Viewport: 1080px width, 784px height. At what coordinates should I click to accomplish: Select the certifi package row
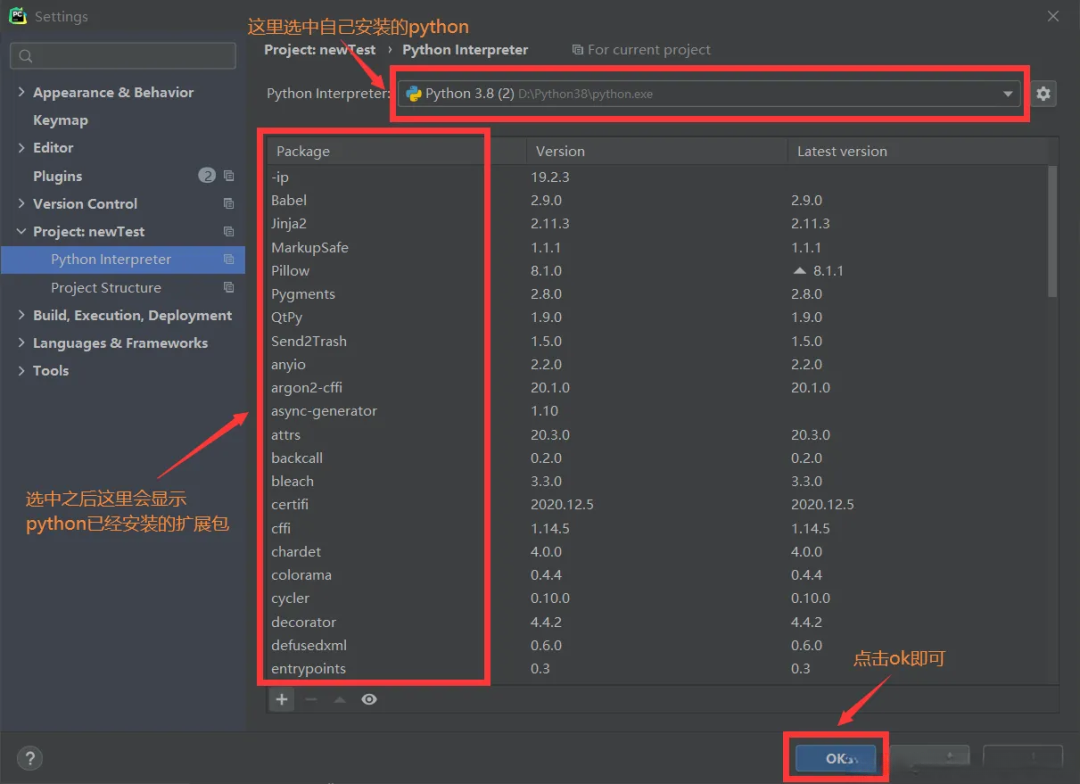pos(657,504)
